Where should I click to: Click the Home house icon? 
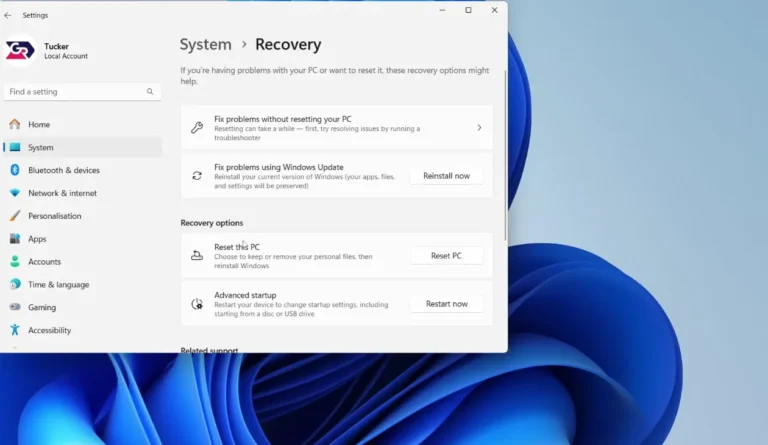15,124
